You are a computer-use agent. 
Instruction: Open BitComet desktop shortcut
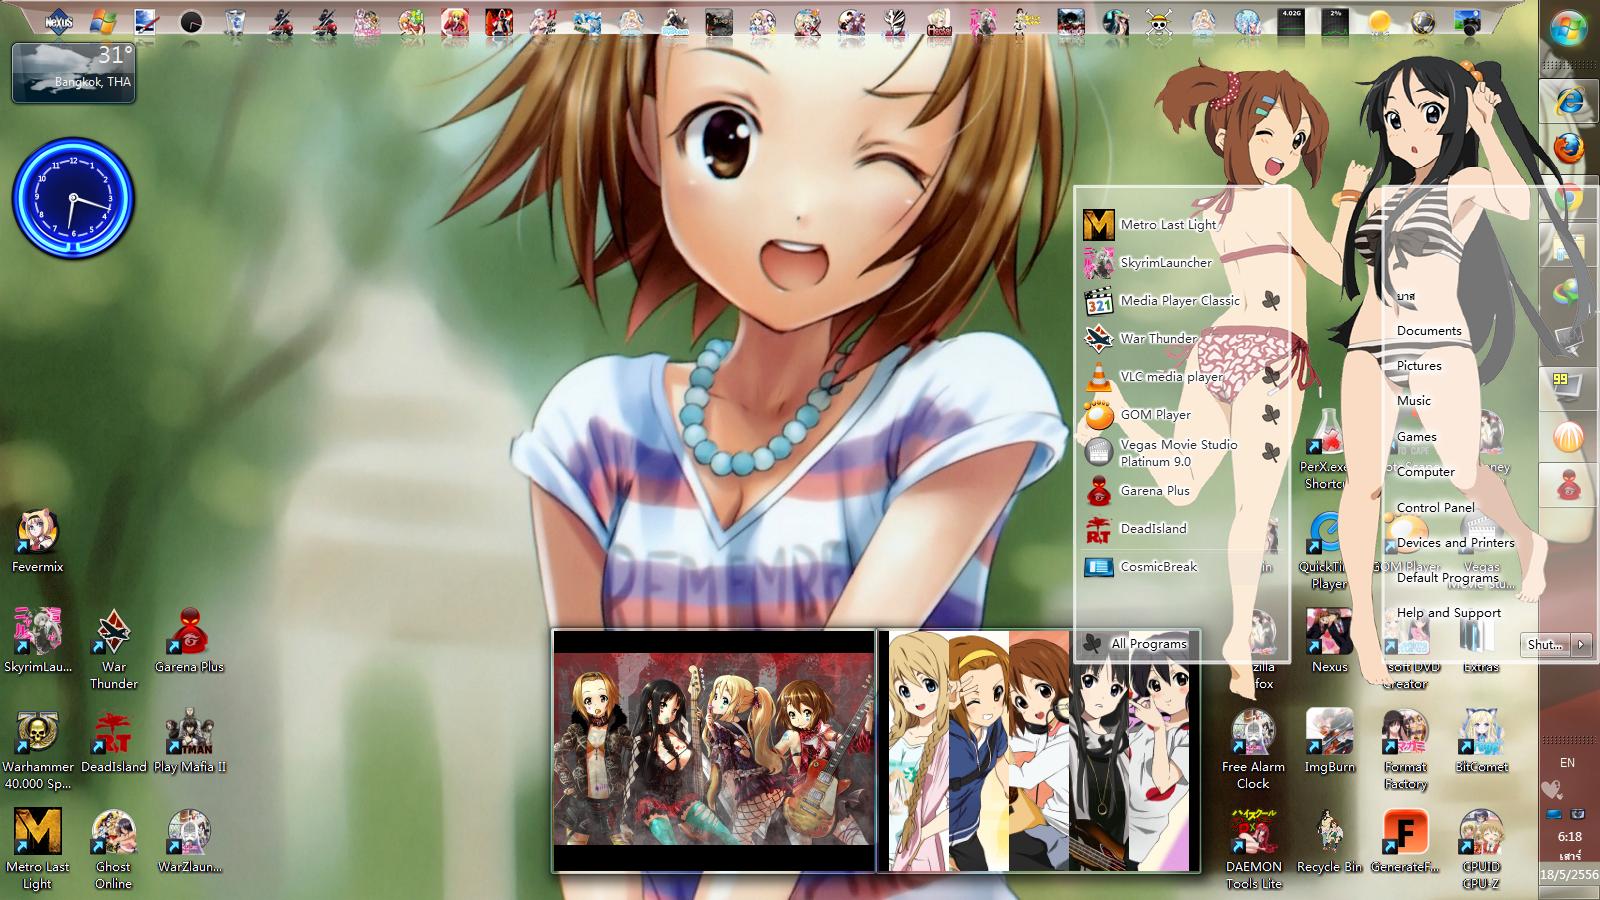point(1481,742)
